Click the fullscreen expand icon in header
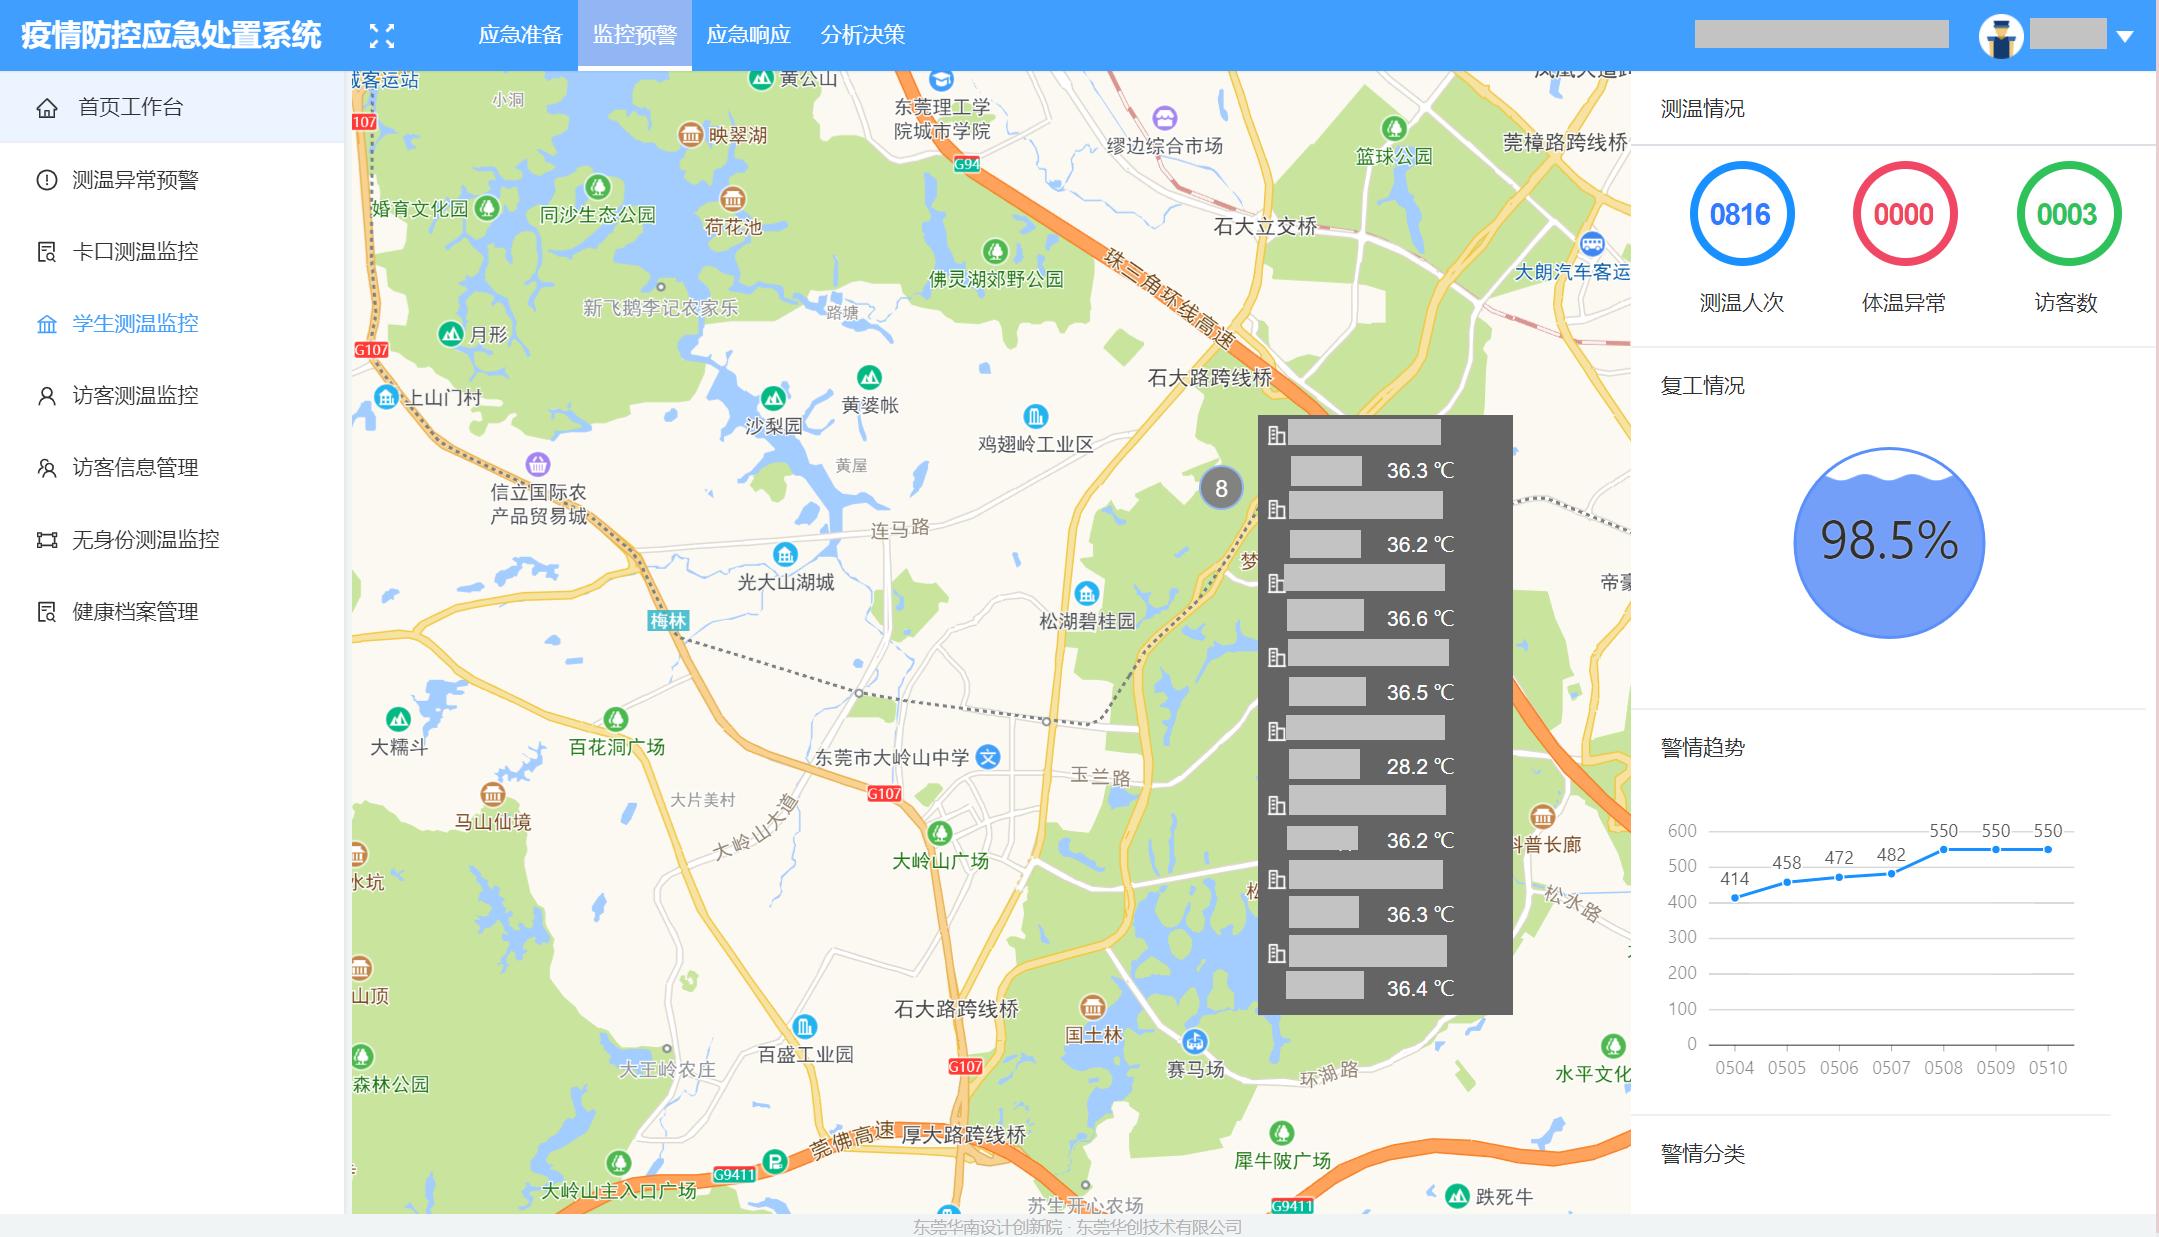 click(381, 36)
